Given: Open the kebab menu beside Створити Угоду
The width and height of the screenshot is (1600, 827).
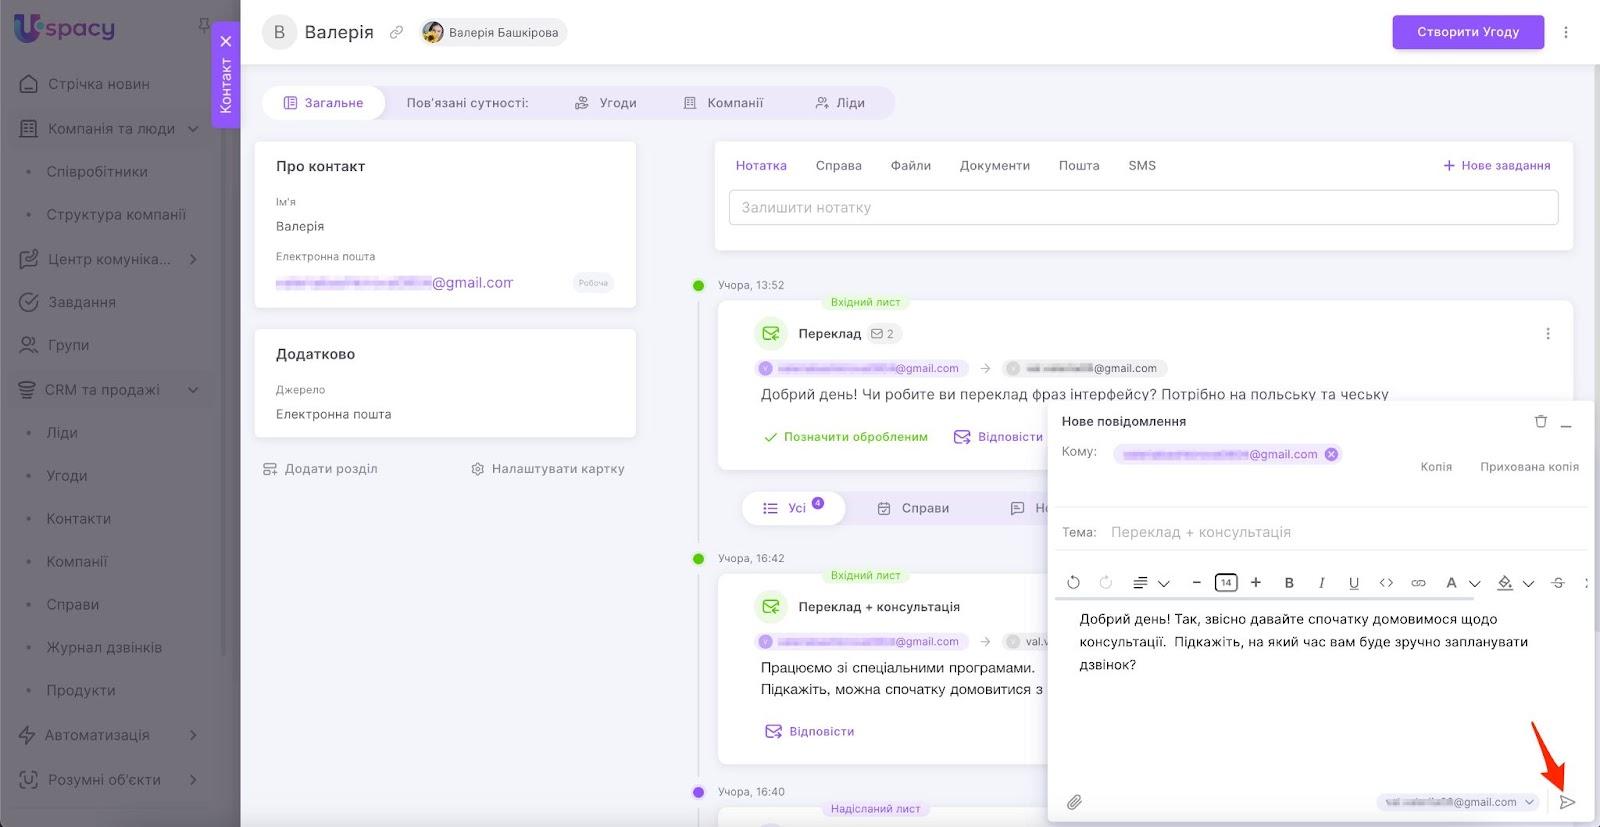Looking at the screenshot, I should [1566, 32].
